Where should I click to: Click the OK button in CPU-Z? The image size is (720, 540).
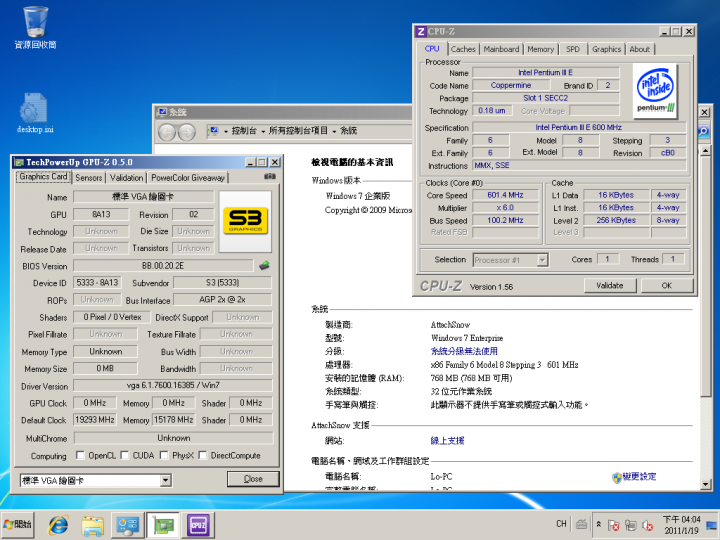coord(667,286)
